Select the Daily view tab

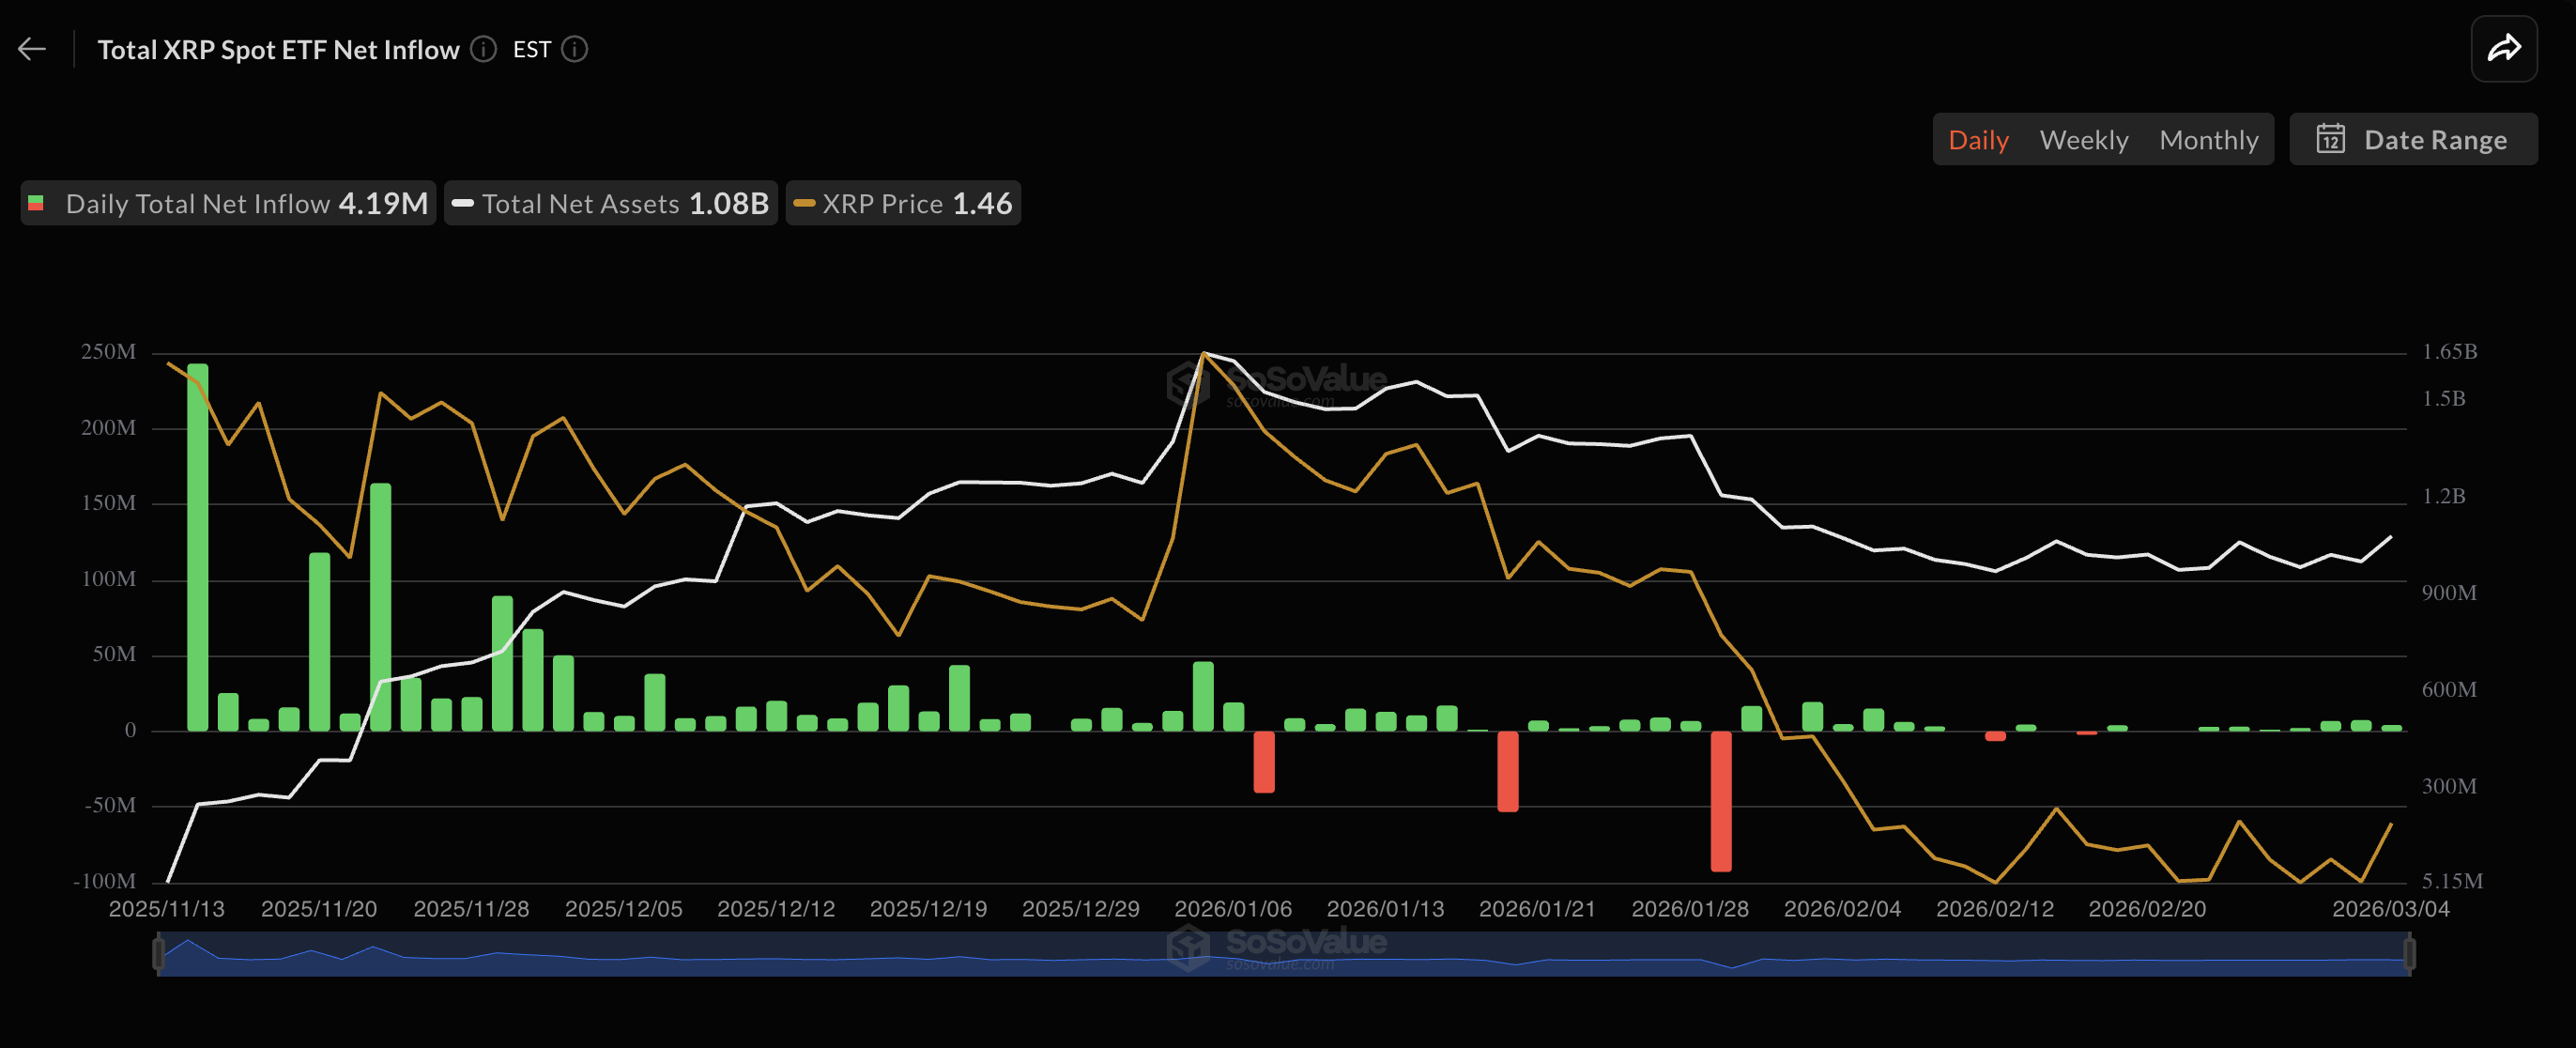1978,140
